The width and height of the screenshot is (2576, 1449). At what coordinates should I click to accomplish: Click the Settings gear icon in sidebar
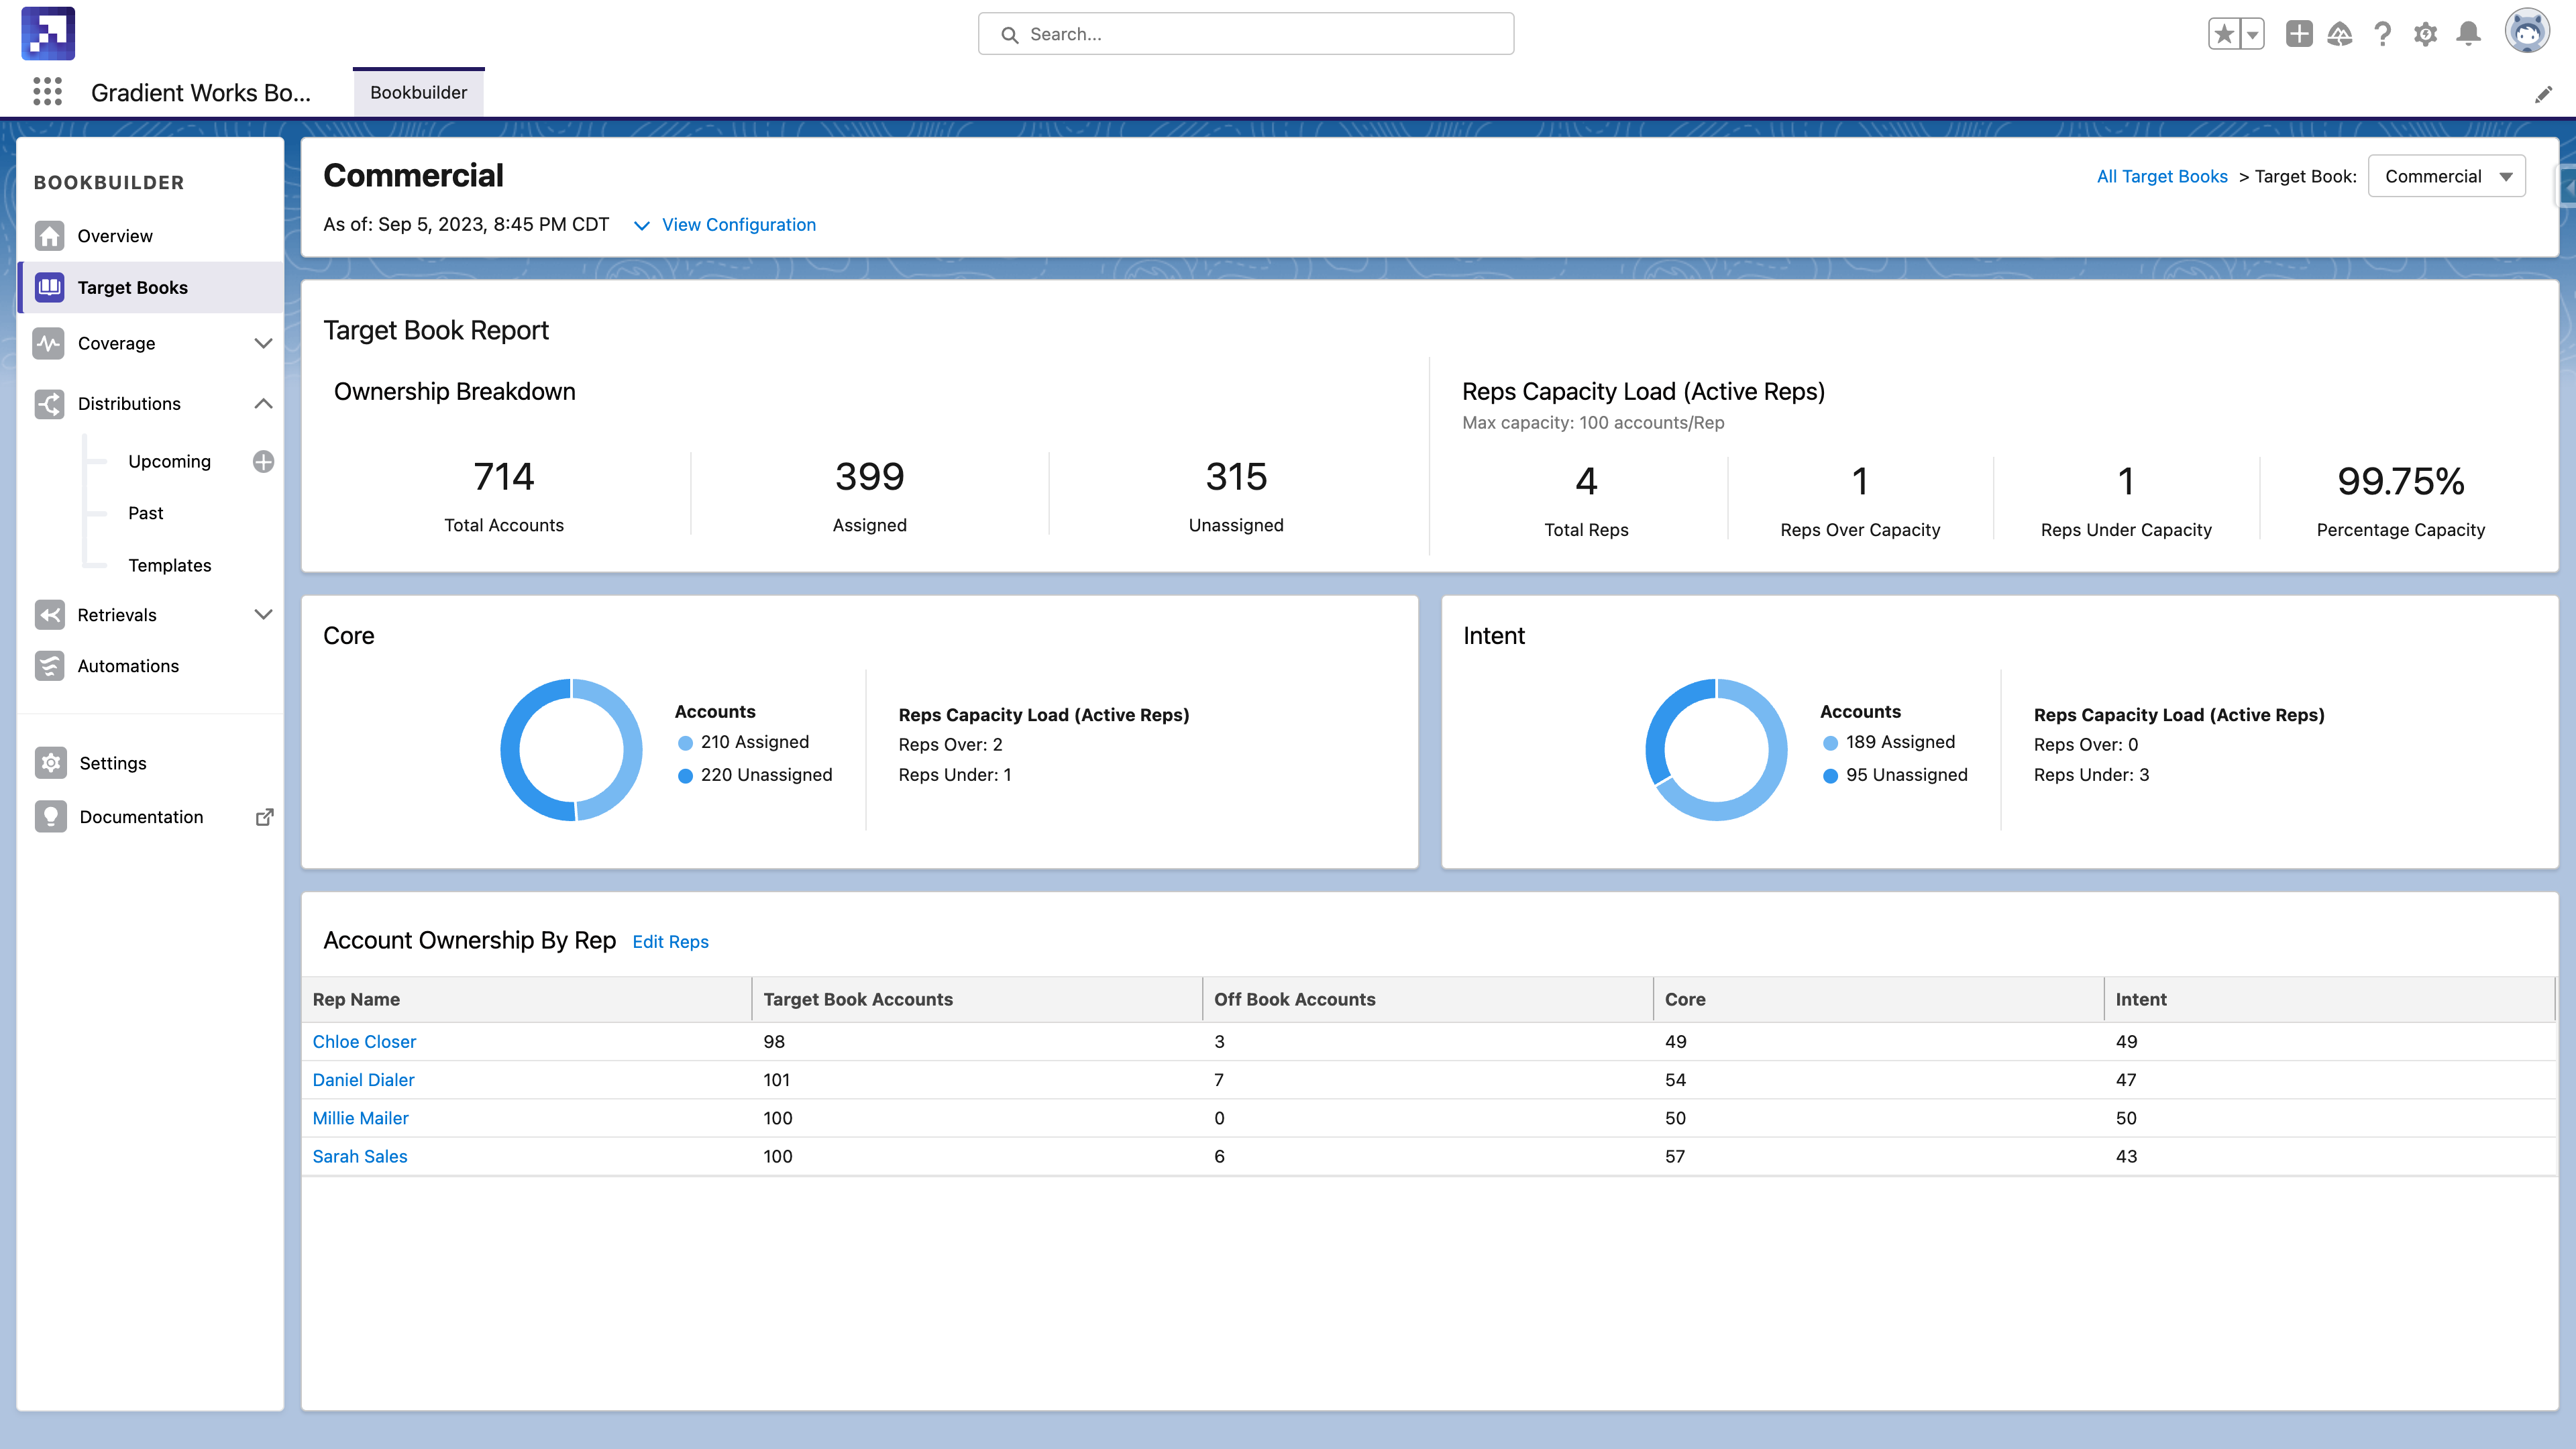[50, 763]
